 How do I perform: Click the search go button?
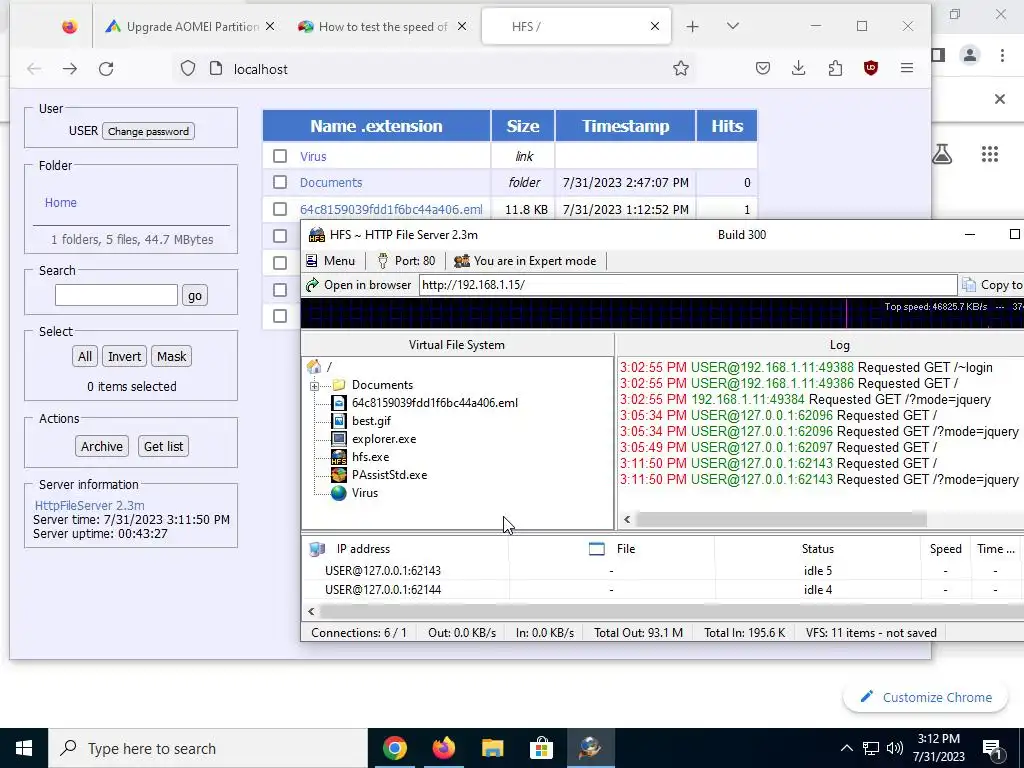pyautogui.click(x=195, y=295)
